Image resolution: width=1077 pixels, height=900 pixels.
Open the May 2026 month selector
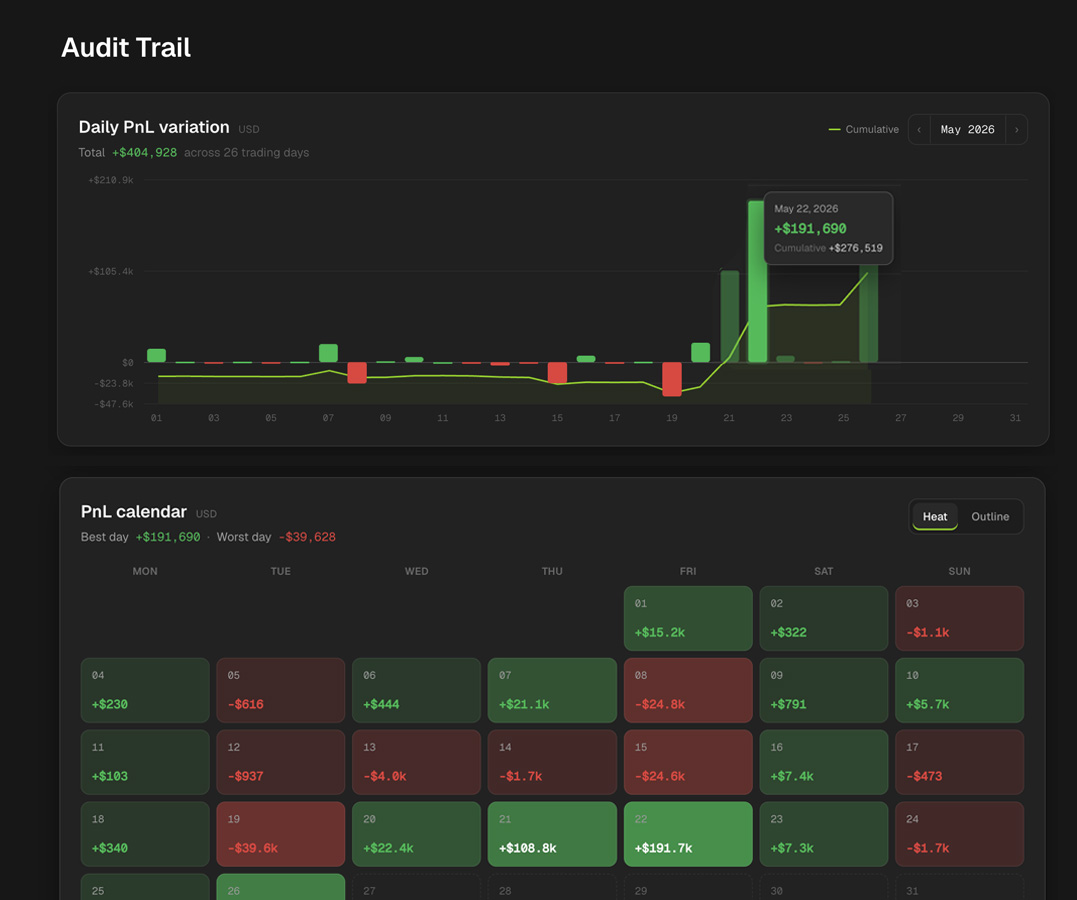point(967,129)
